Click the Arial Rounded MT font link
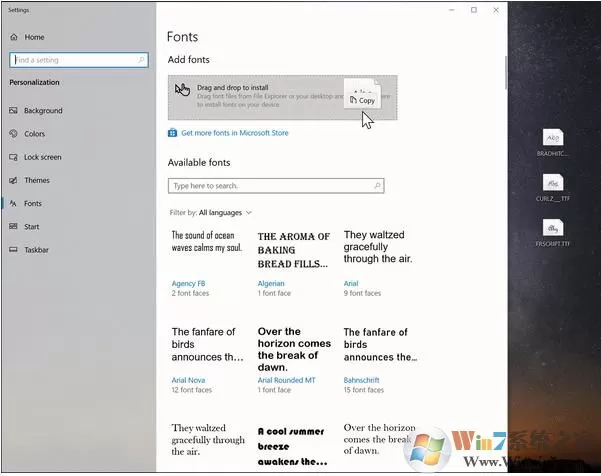This screenshot has width=601, height=476. pos(286,380)
